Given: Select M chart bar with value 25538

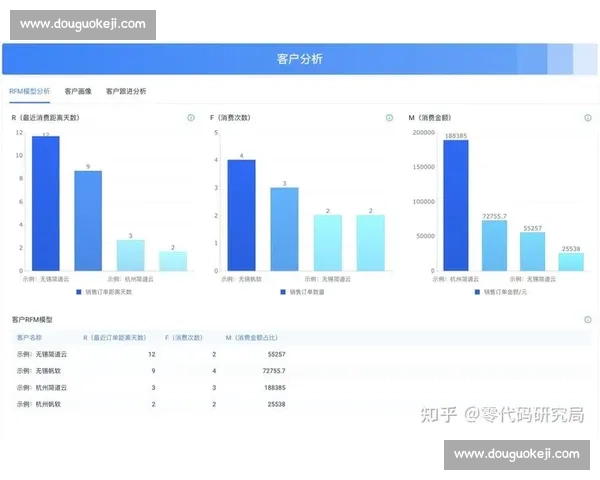Looking at the screenshot, I should [x=571, y=262].
